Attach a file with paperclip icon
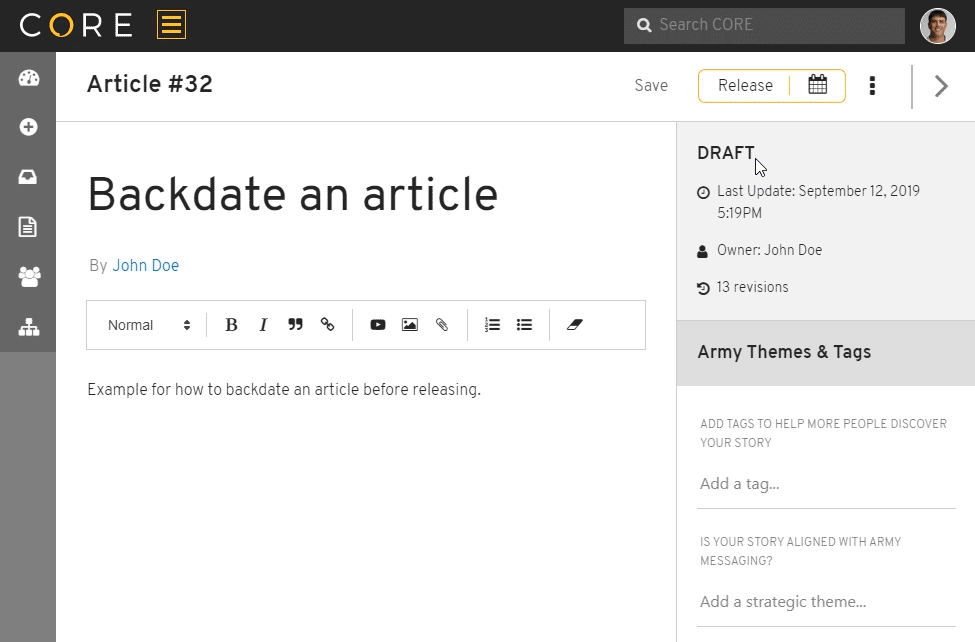 442,325
